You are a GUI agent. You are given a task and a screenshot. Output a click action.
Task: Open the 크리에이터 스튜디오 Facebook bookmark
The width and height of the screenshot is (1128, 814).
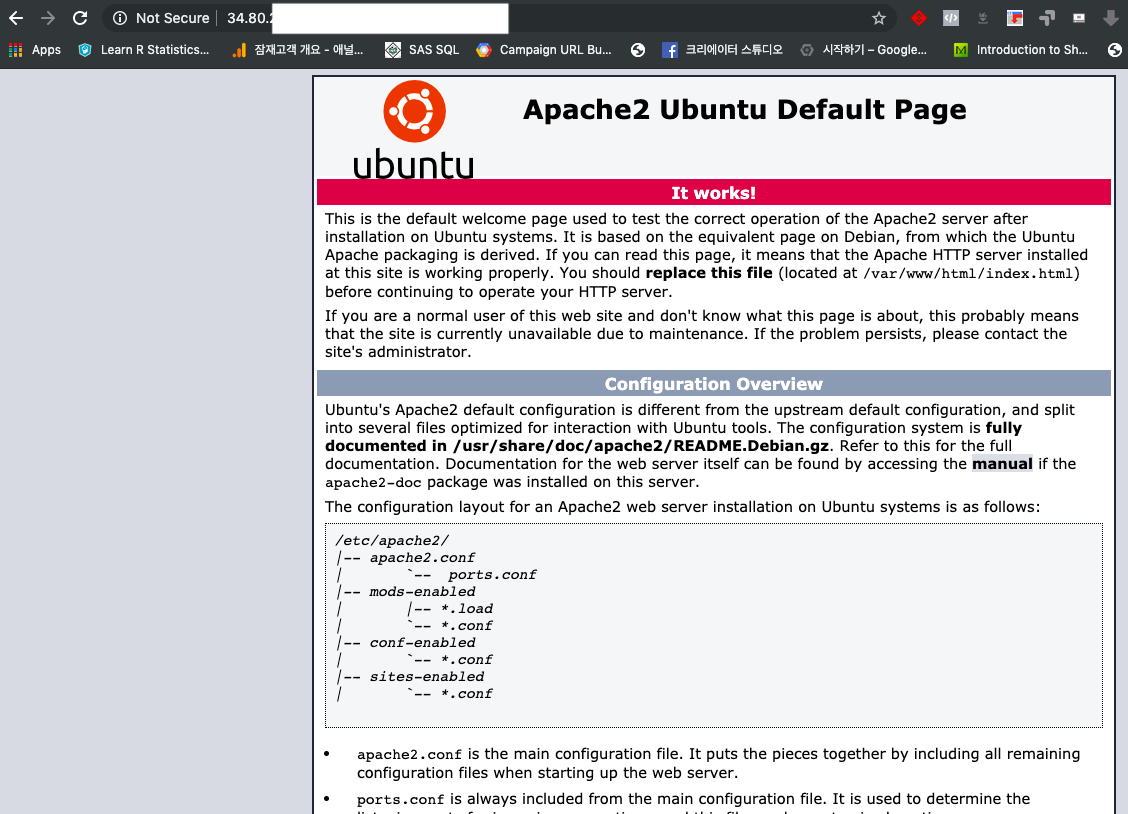tap(722, 50)
